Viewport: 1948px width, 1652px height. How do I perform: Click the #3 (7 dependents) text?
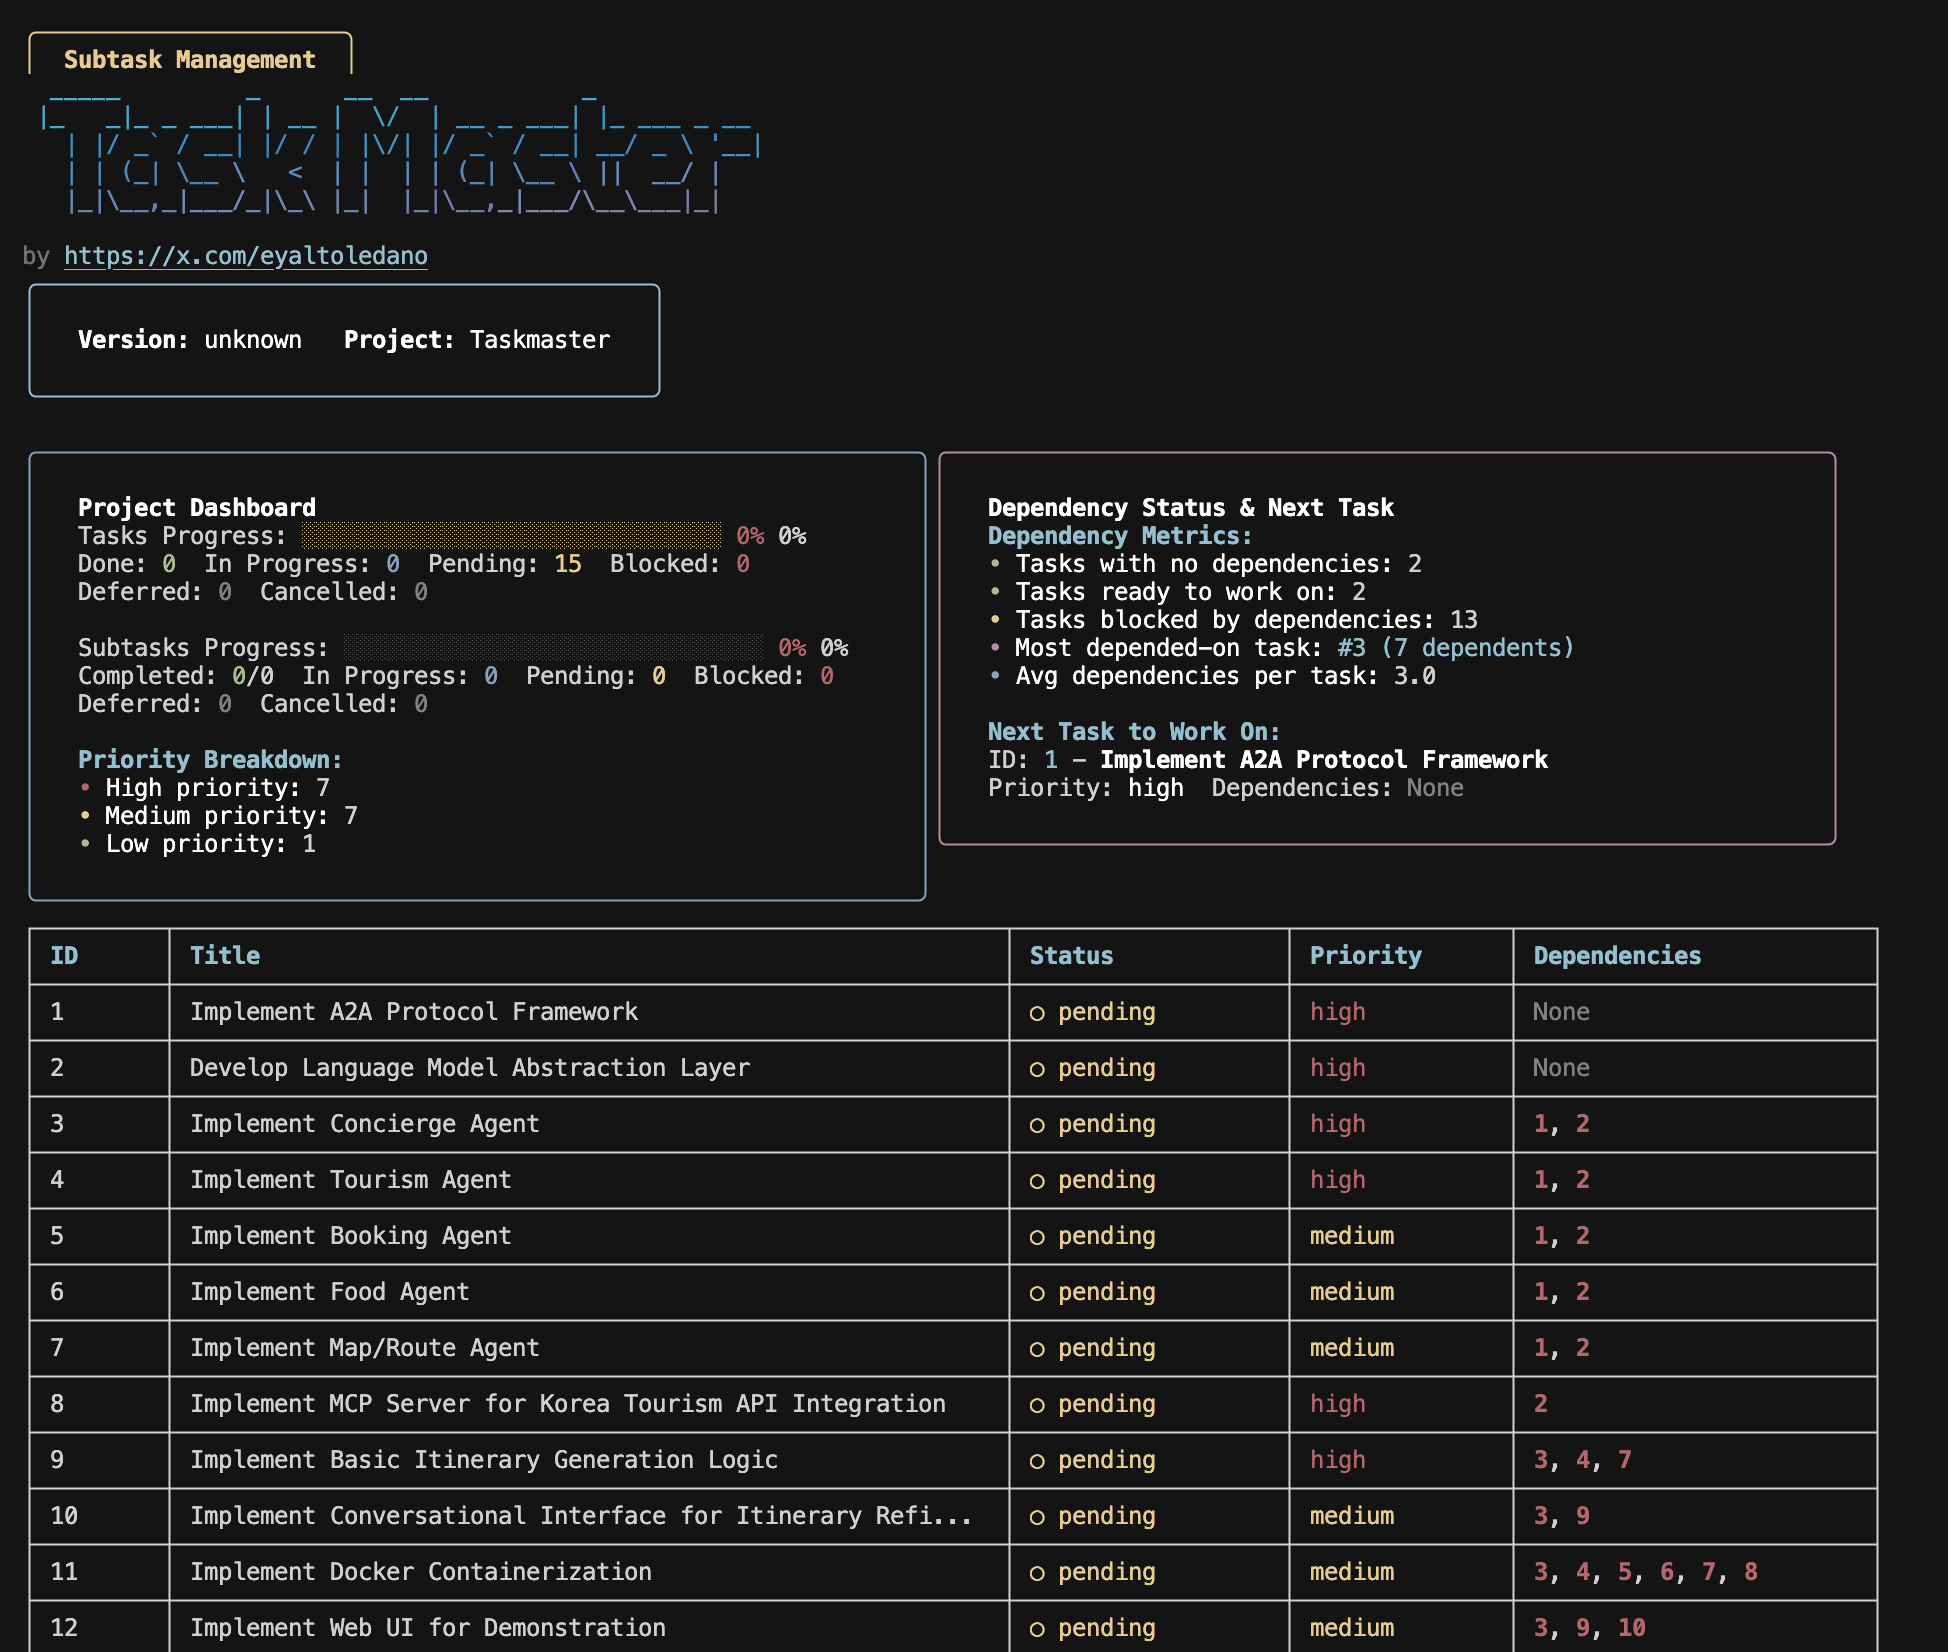[x=1455, y=648]
